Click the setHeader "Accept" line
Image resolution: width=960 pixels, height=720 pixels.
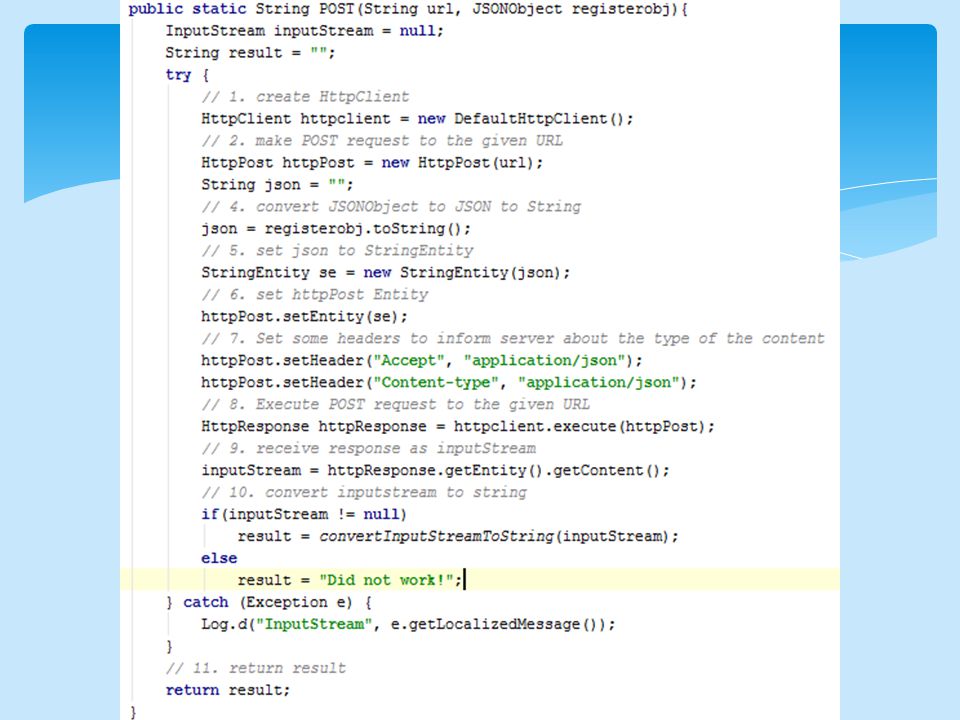(x=422, y=361)
